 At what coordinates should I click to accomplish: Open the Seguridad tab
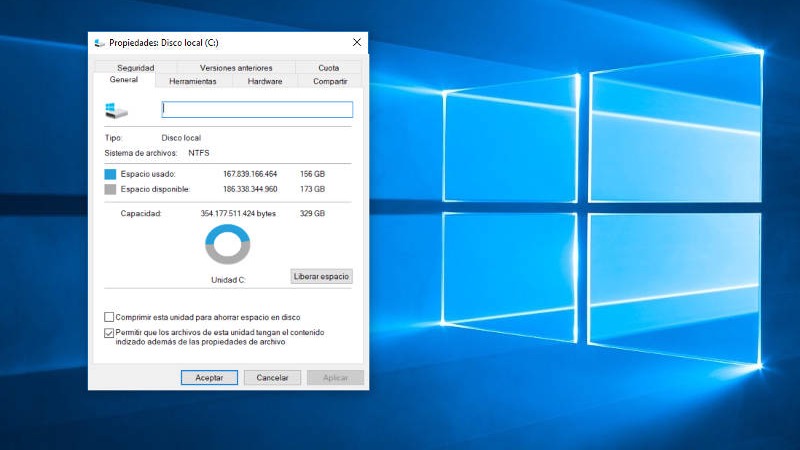(135, 67)
